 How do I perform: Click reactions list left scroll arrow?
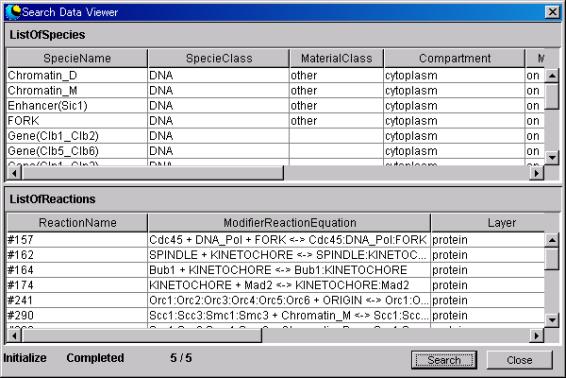click(x=14, y=336)
